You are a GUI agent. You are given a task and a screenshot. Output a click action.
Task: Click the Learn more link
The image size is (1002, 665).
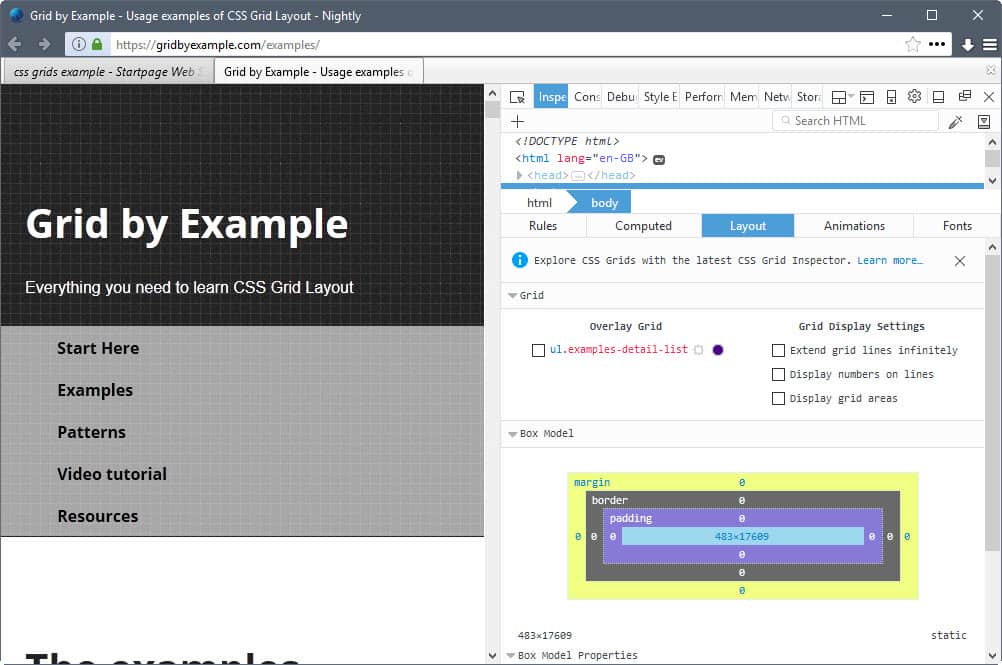[890, 260]
